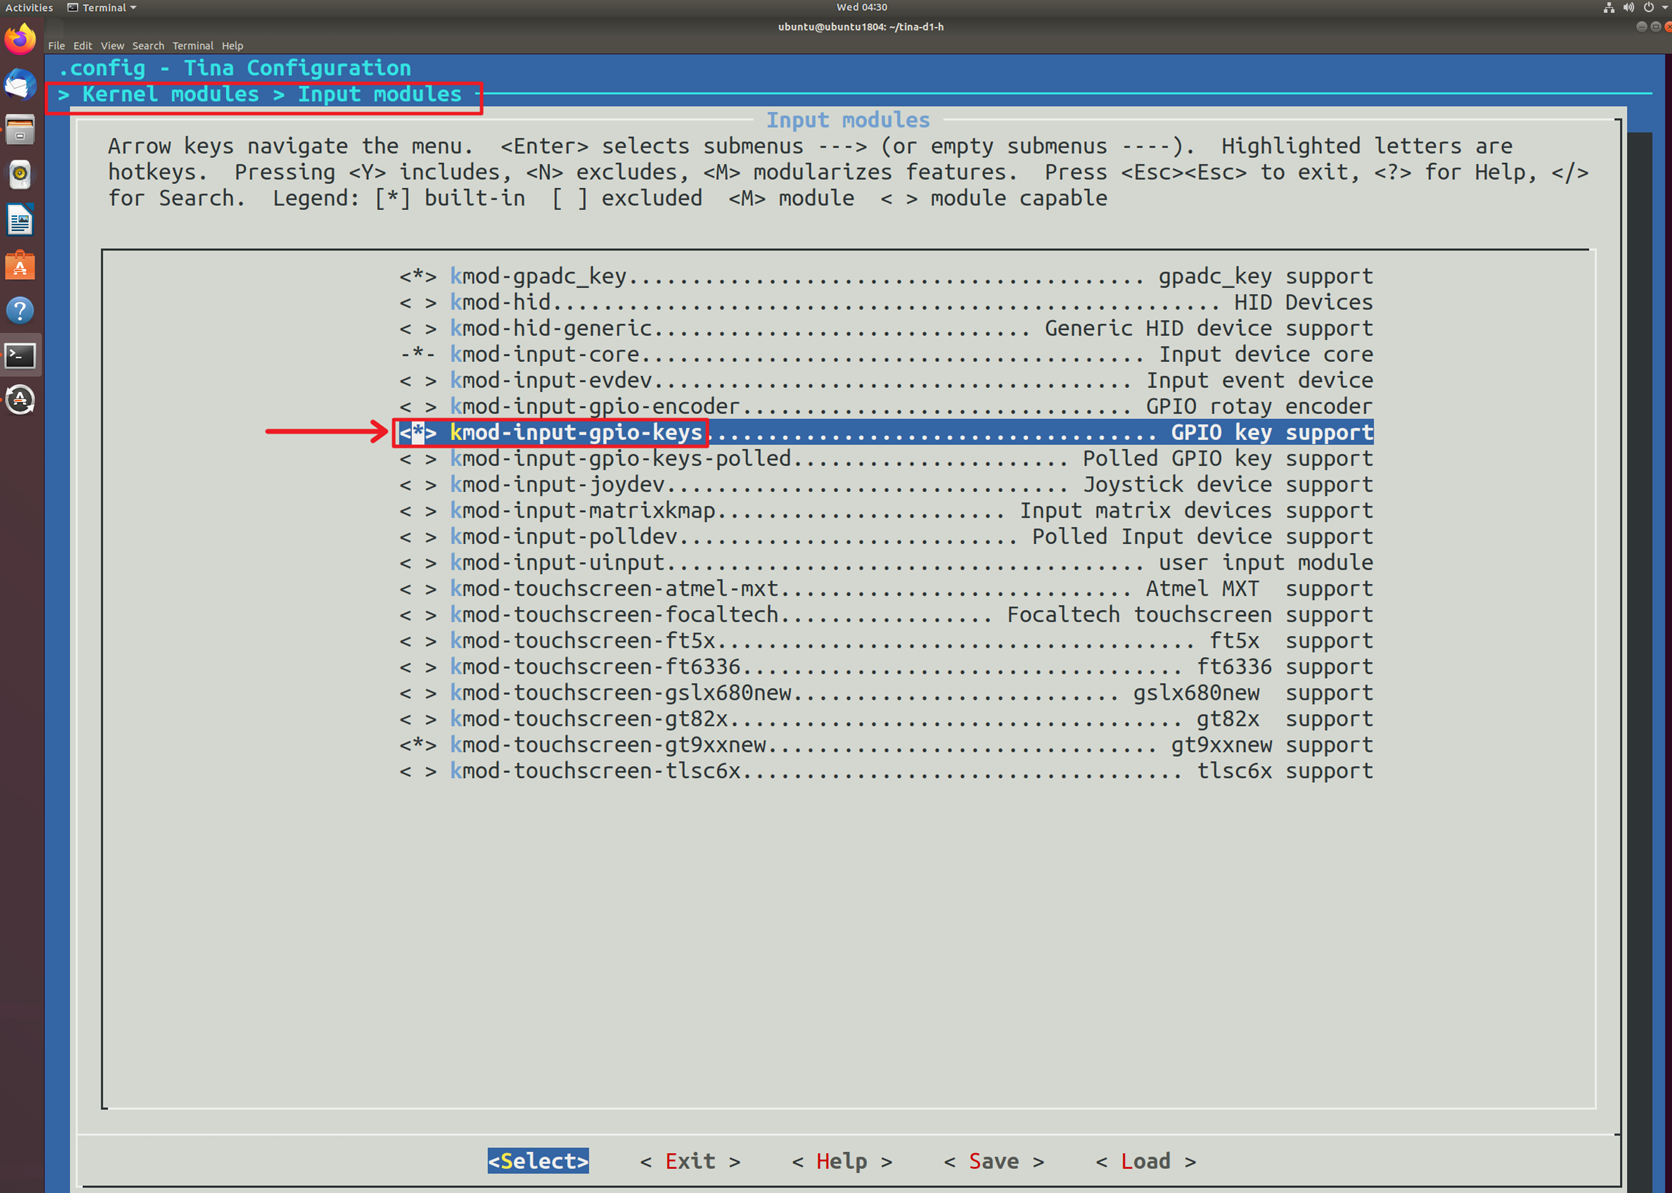Viewport: 1672px width, 1193px height.
Task: Click Activities overview
Action: click(29, 7)
